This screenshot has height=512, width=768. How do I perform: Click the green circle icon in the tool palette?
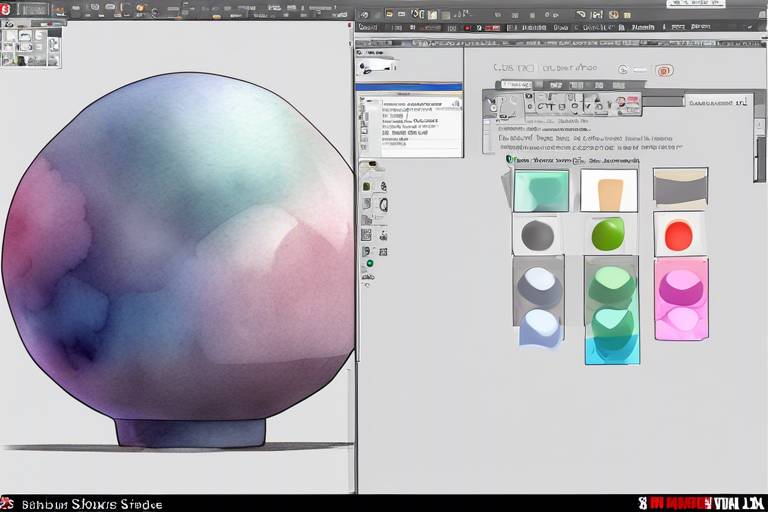point(370,264)
